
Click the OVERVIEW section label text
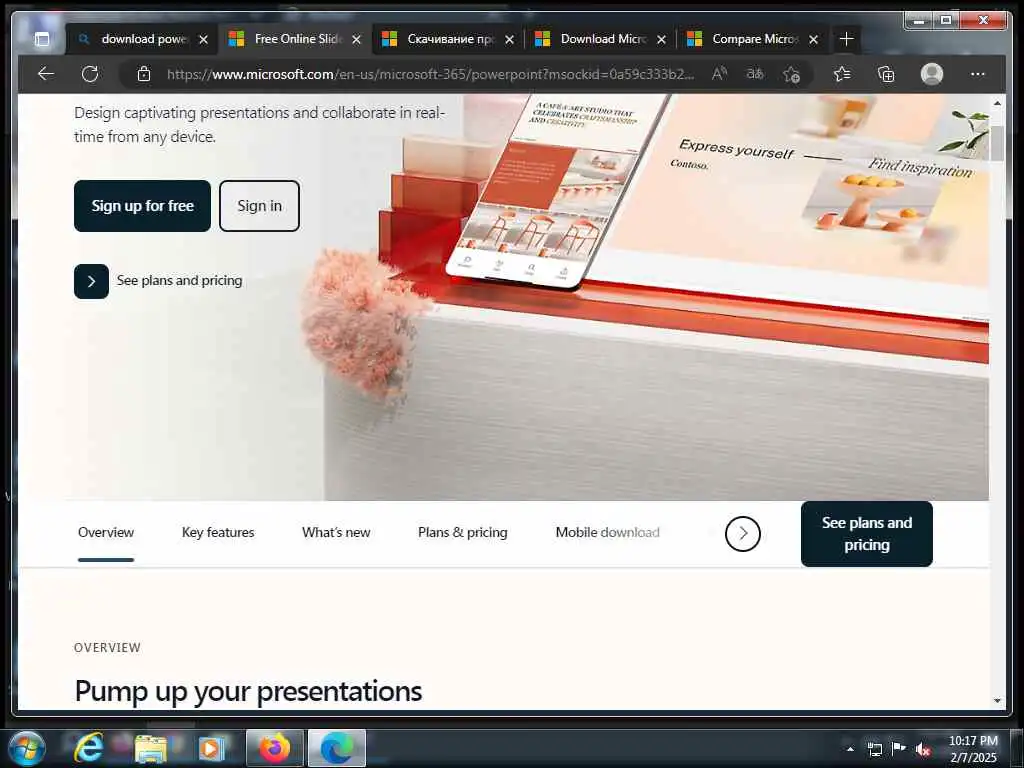107,648
